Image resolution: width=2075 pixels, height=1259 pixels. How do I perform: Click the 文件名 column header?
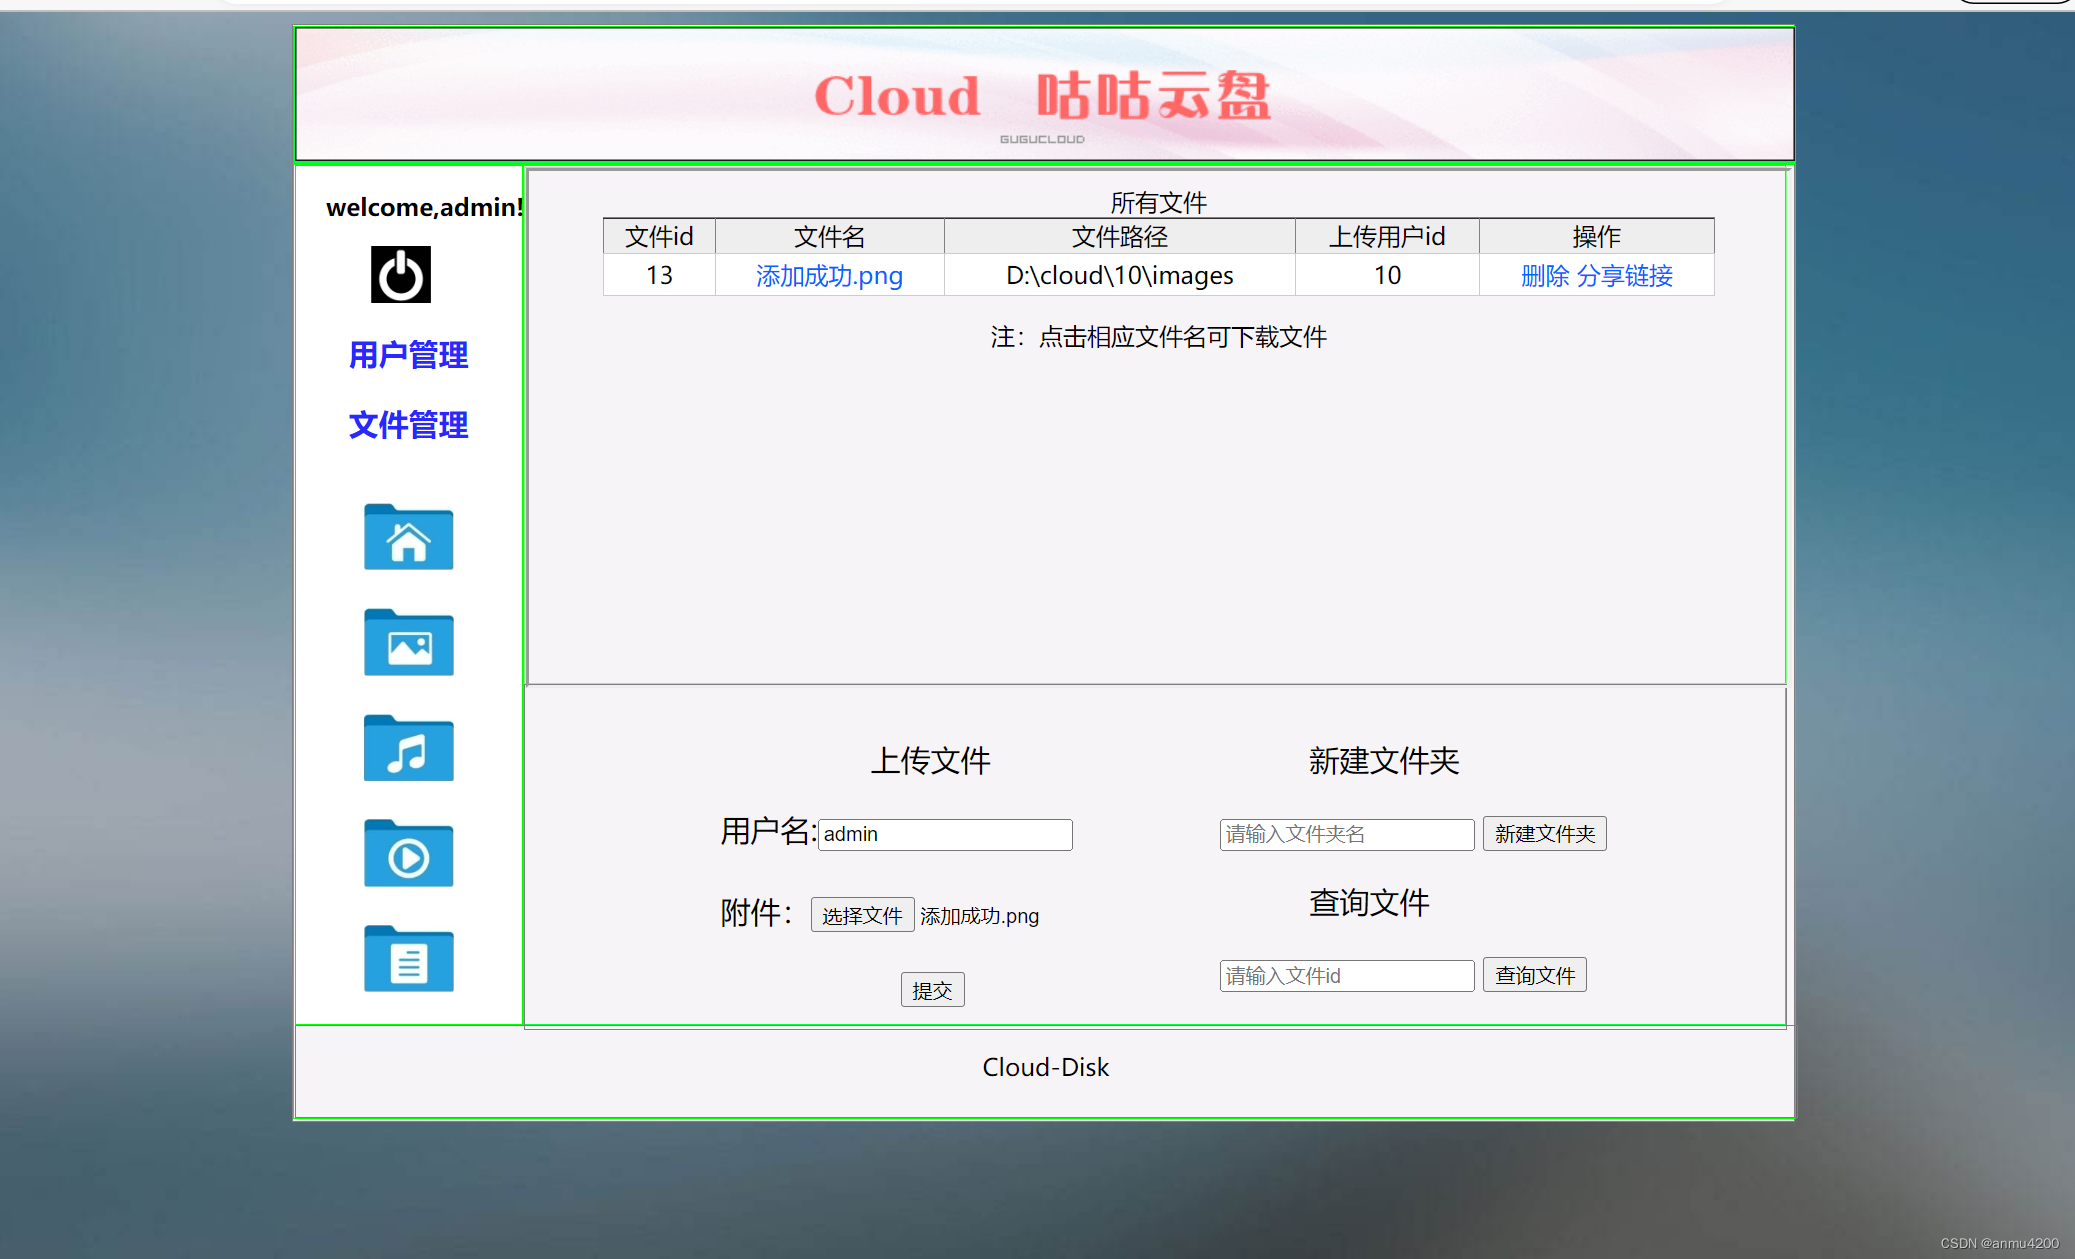click(x=829, y=236)
